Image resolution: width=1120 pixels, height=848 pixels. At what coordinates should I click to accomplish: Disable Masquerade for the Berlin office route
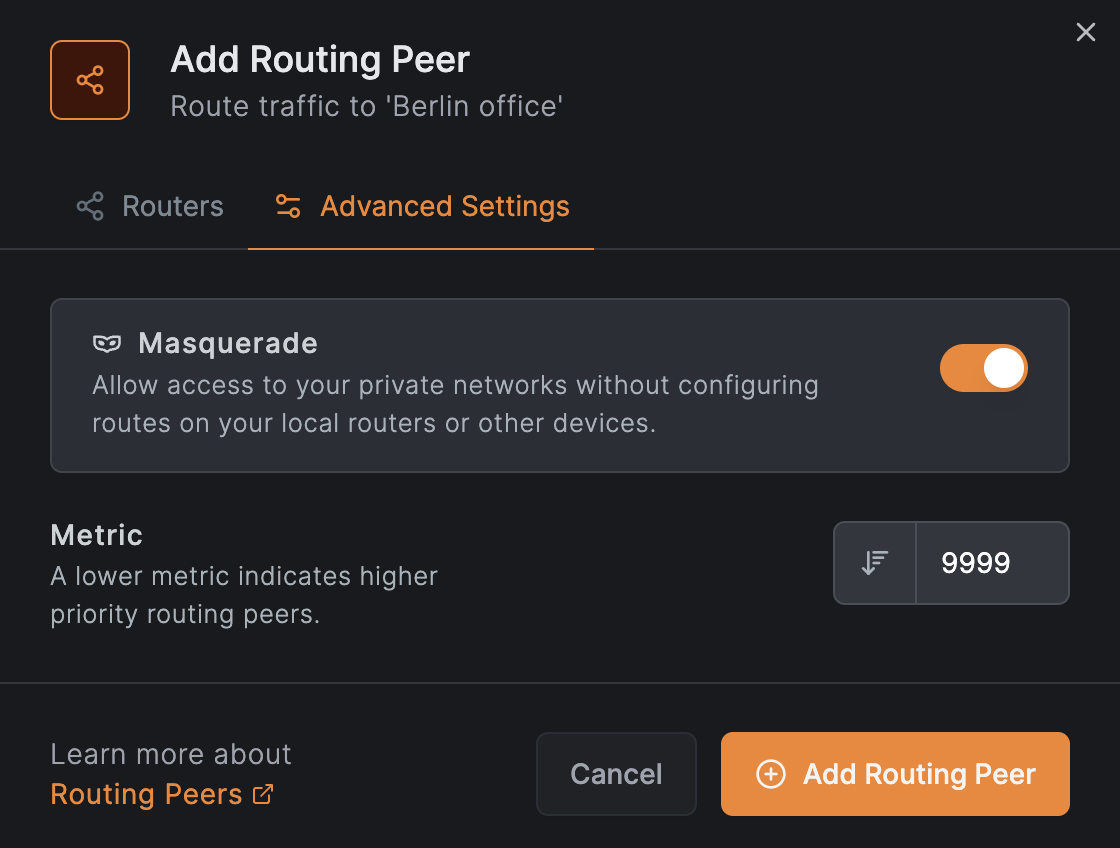click(983, 368)
